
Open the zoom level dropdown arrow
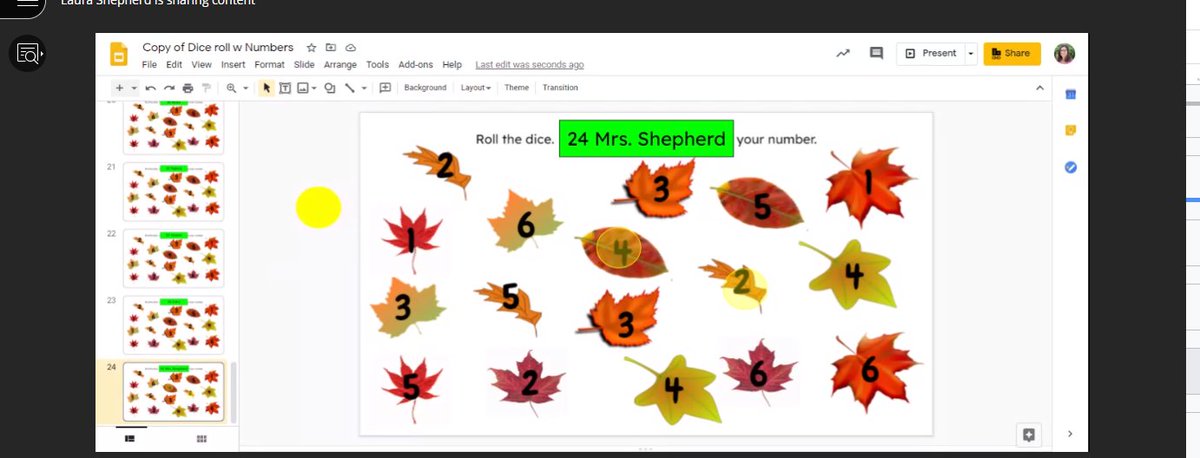[246, 88]
